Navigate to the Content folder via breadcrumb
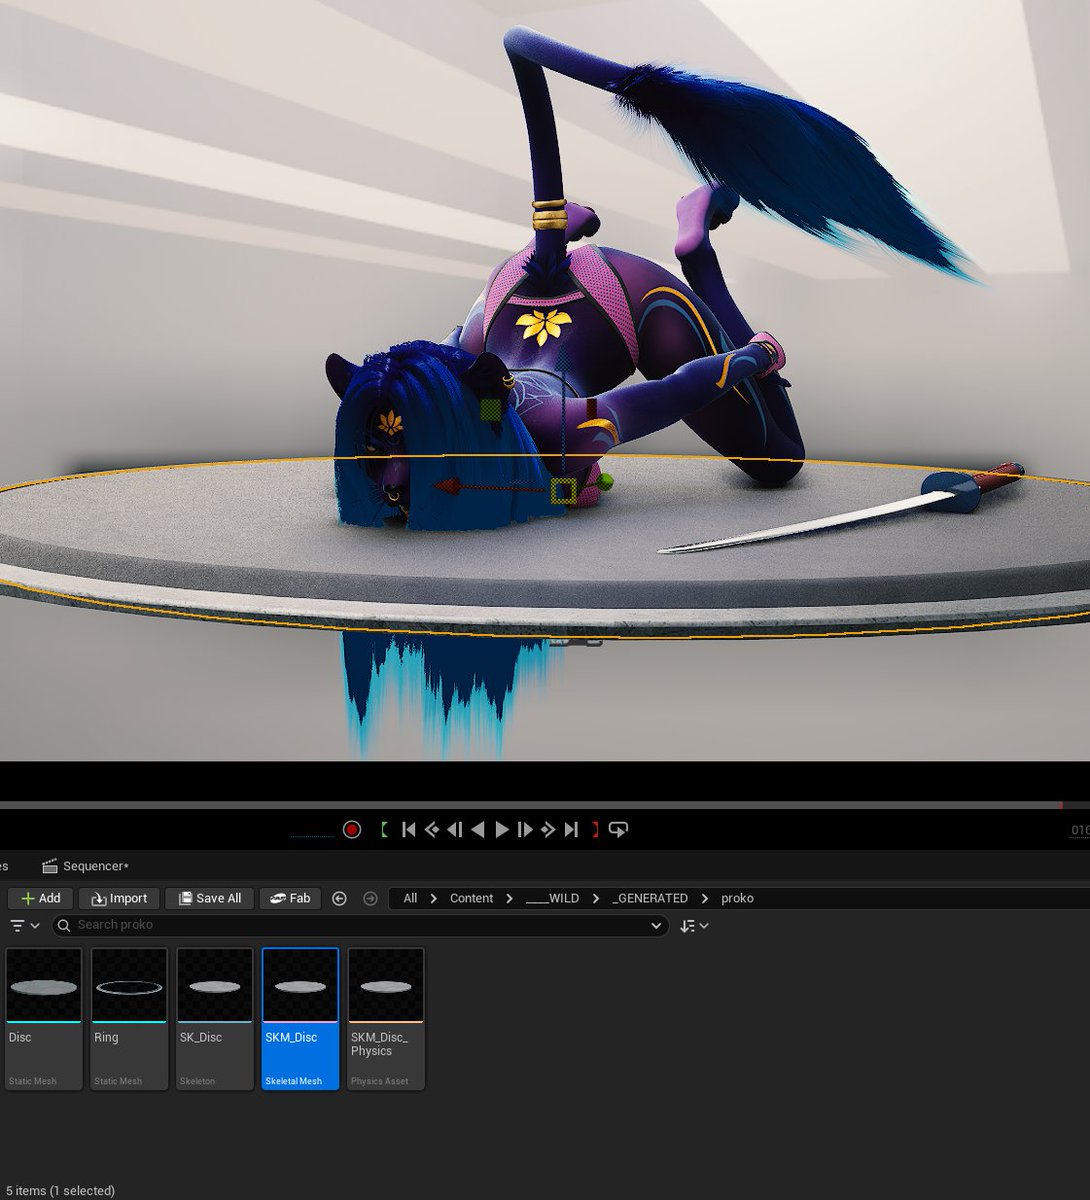 471,898
